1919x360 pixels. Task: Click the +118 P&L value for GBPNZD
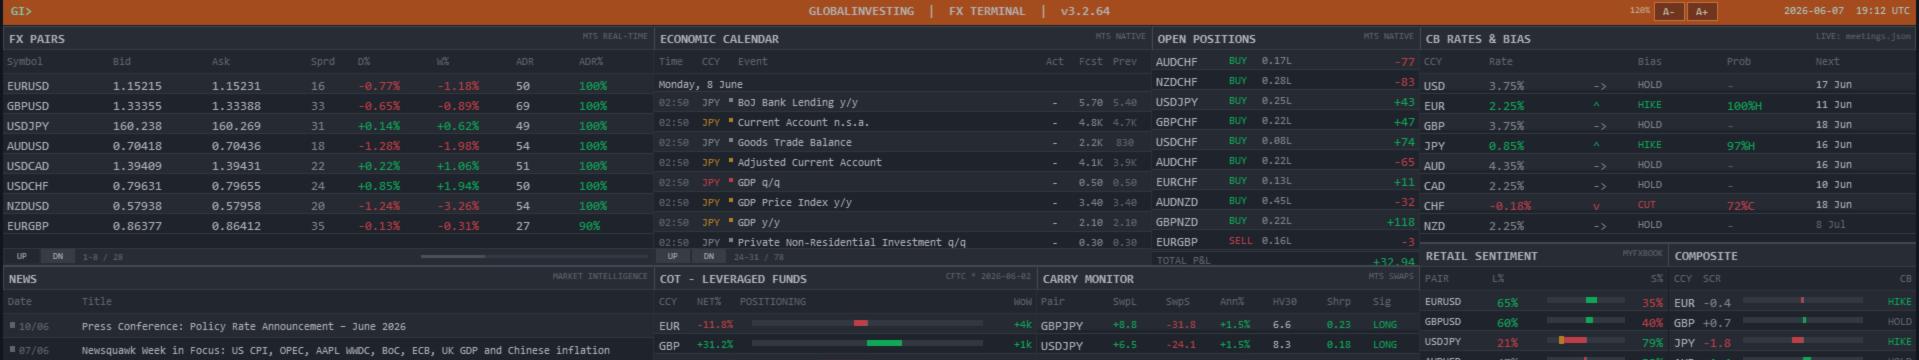1400,222
